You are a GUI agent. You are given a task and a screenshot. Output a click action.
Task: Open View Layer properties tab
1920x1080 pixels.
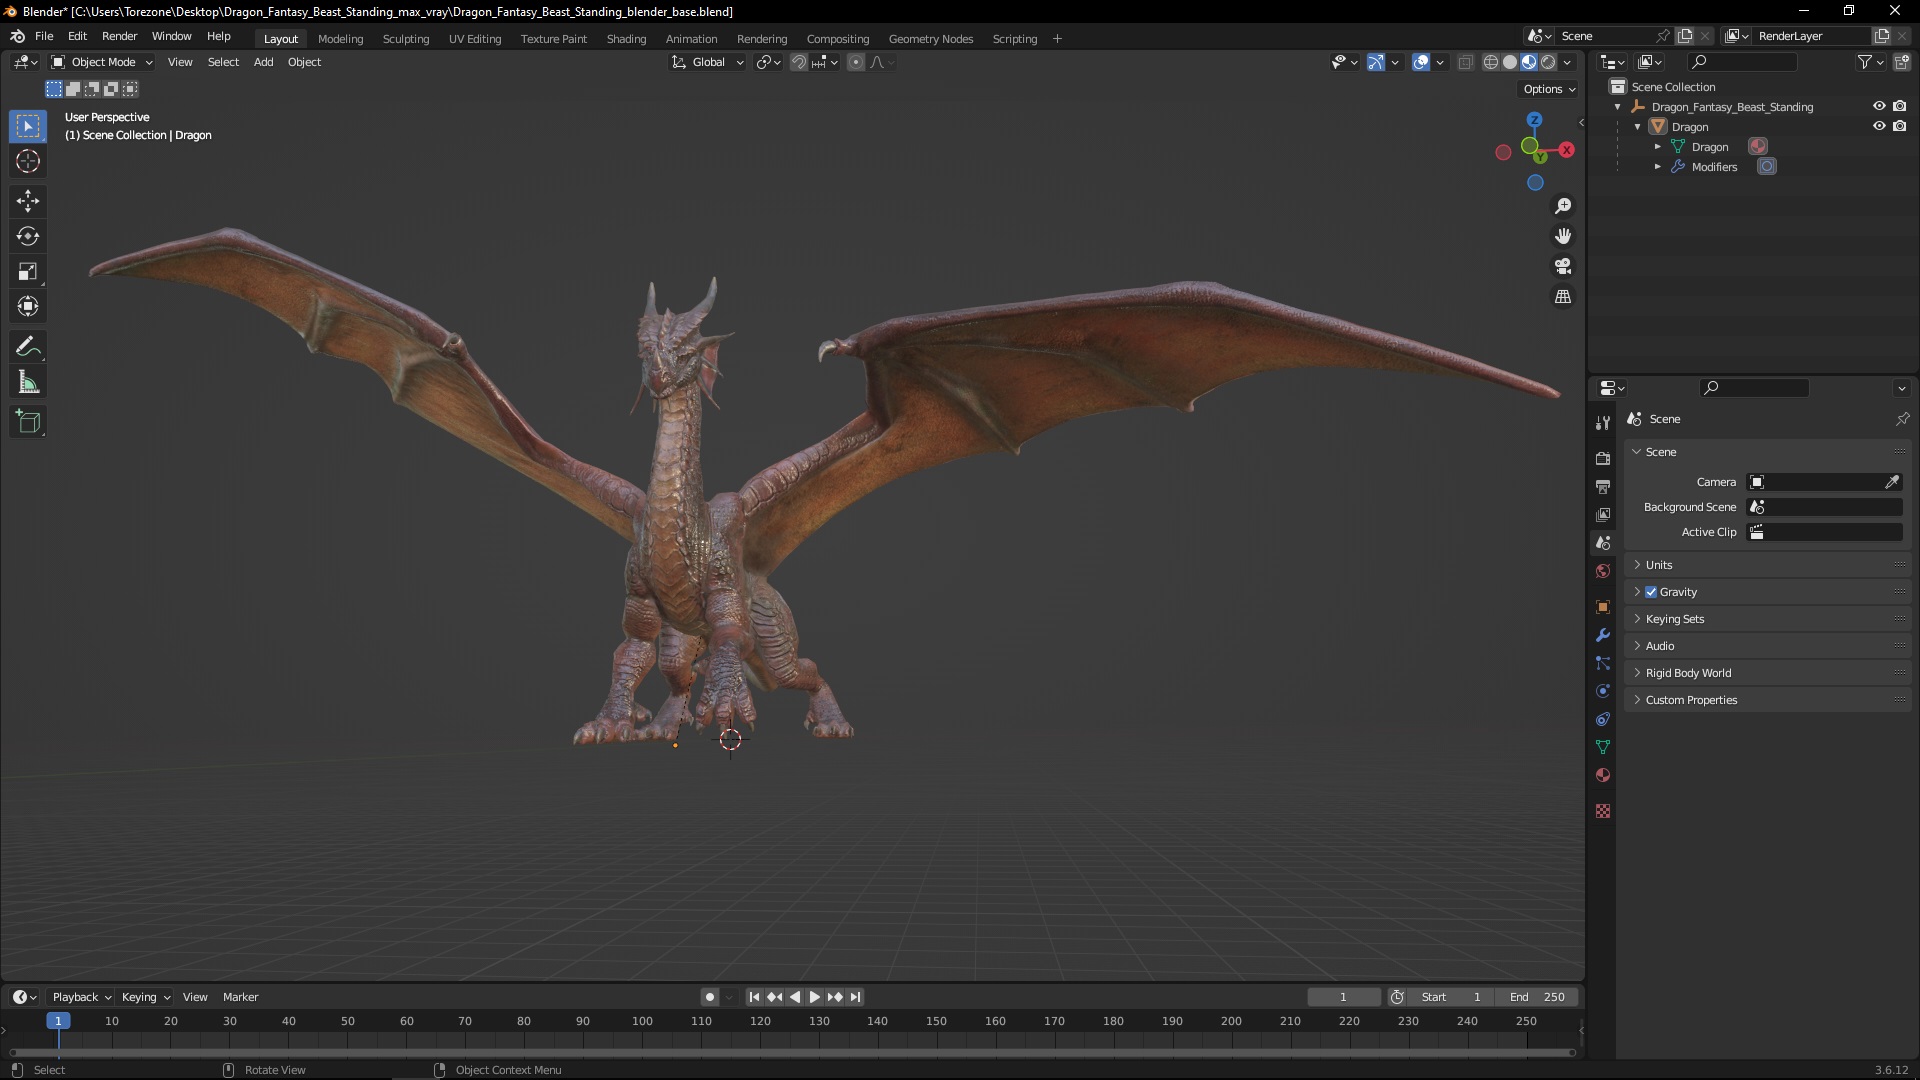pyautogui.click(x=1603, y=514)
